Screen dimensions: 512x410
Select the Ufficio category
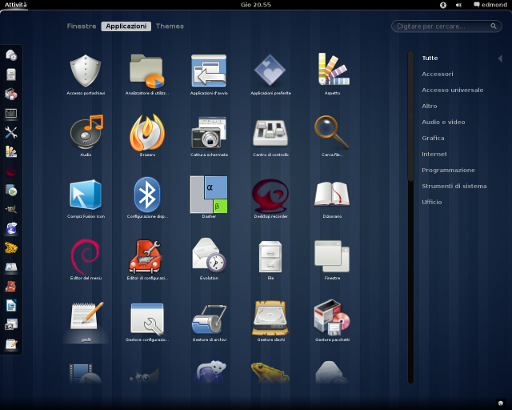pos(432,202)
